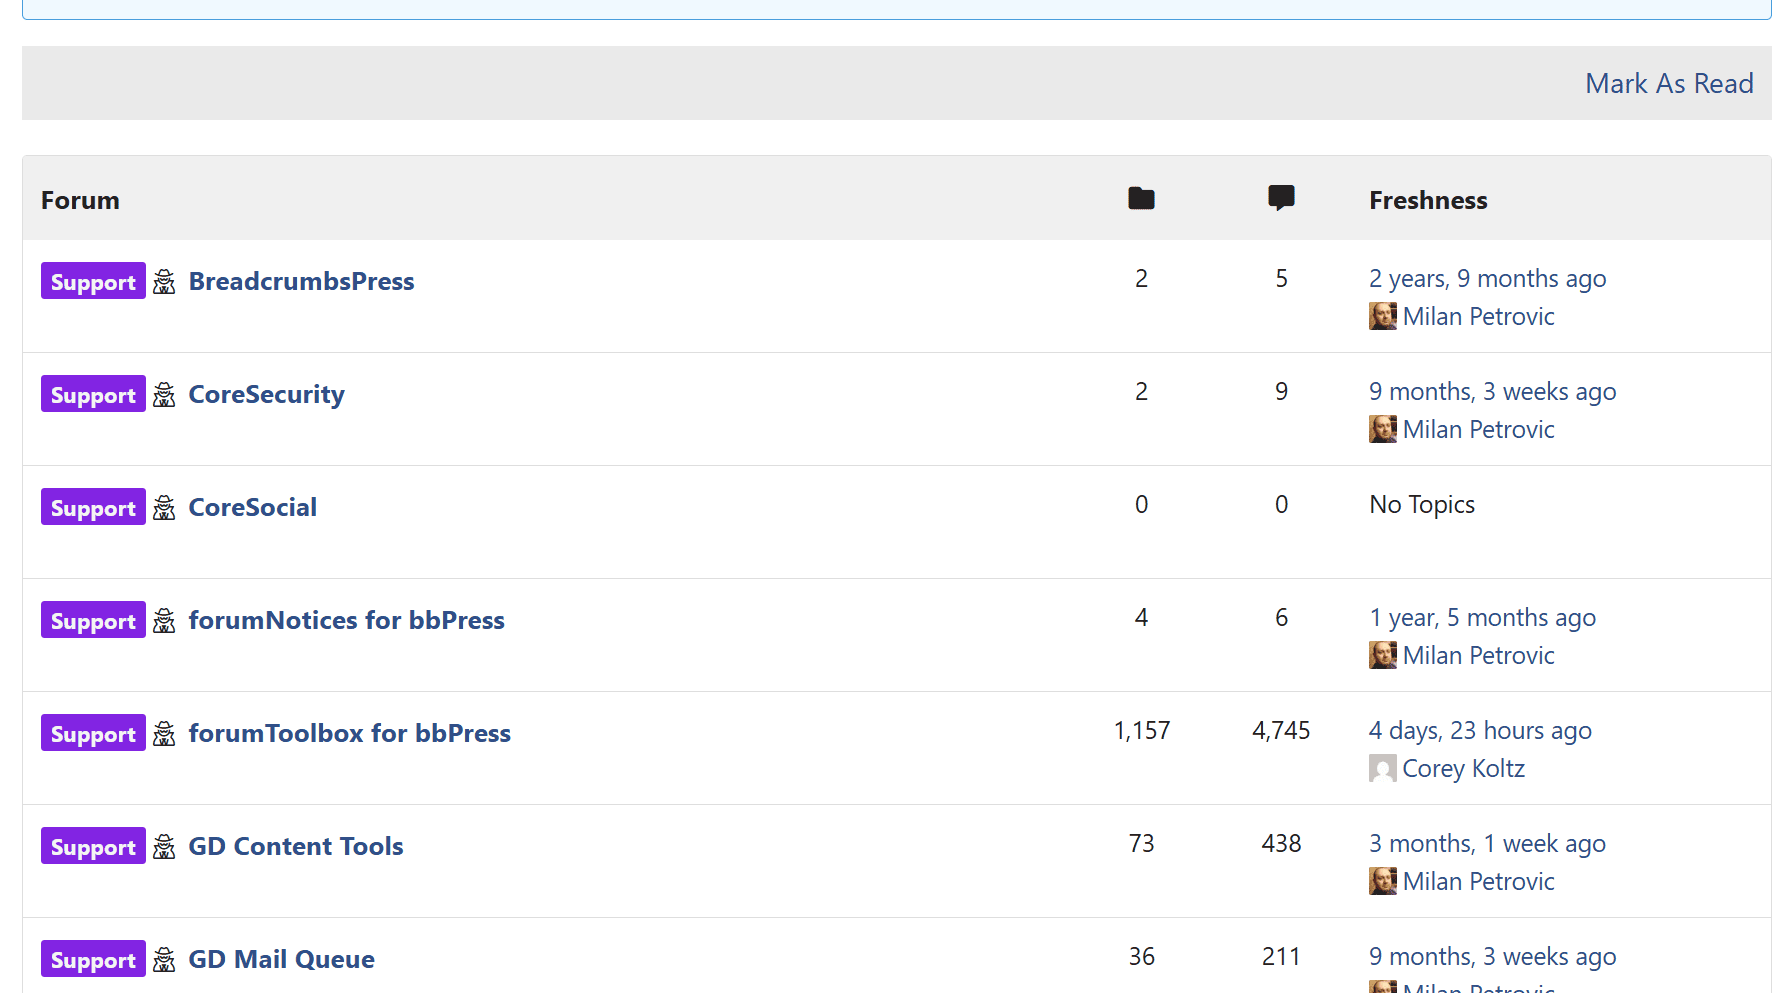Open the 2 years, 9 months ago link

click(x=1487, y=278)
